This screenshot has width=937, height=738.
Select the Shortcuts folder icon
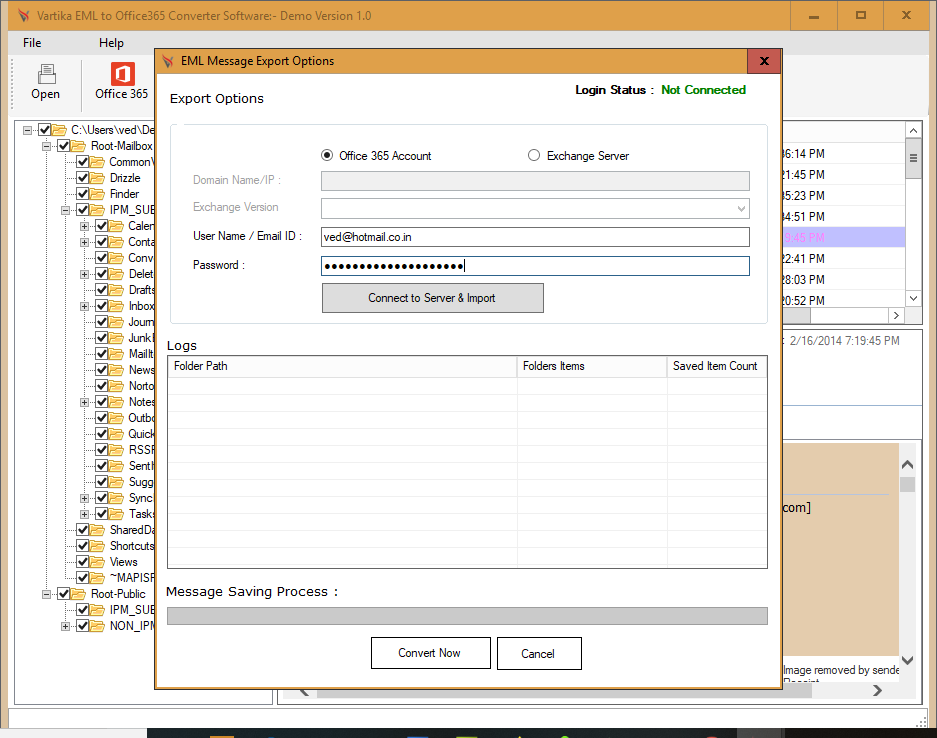click(97, 546)
